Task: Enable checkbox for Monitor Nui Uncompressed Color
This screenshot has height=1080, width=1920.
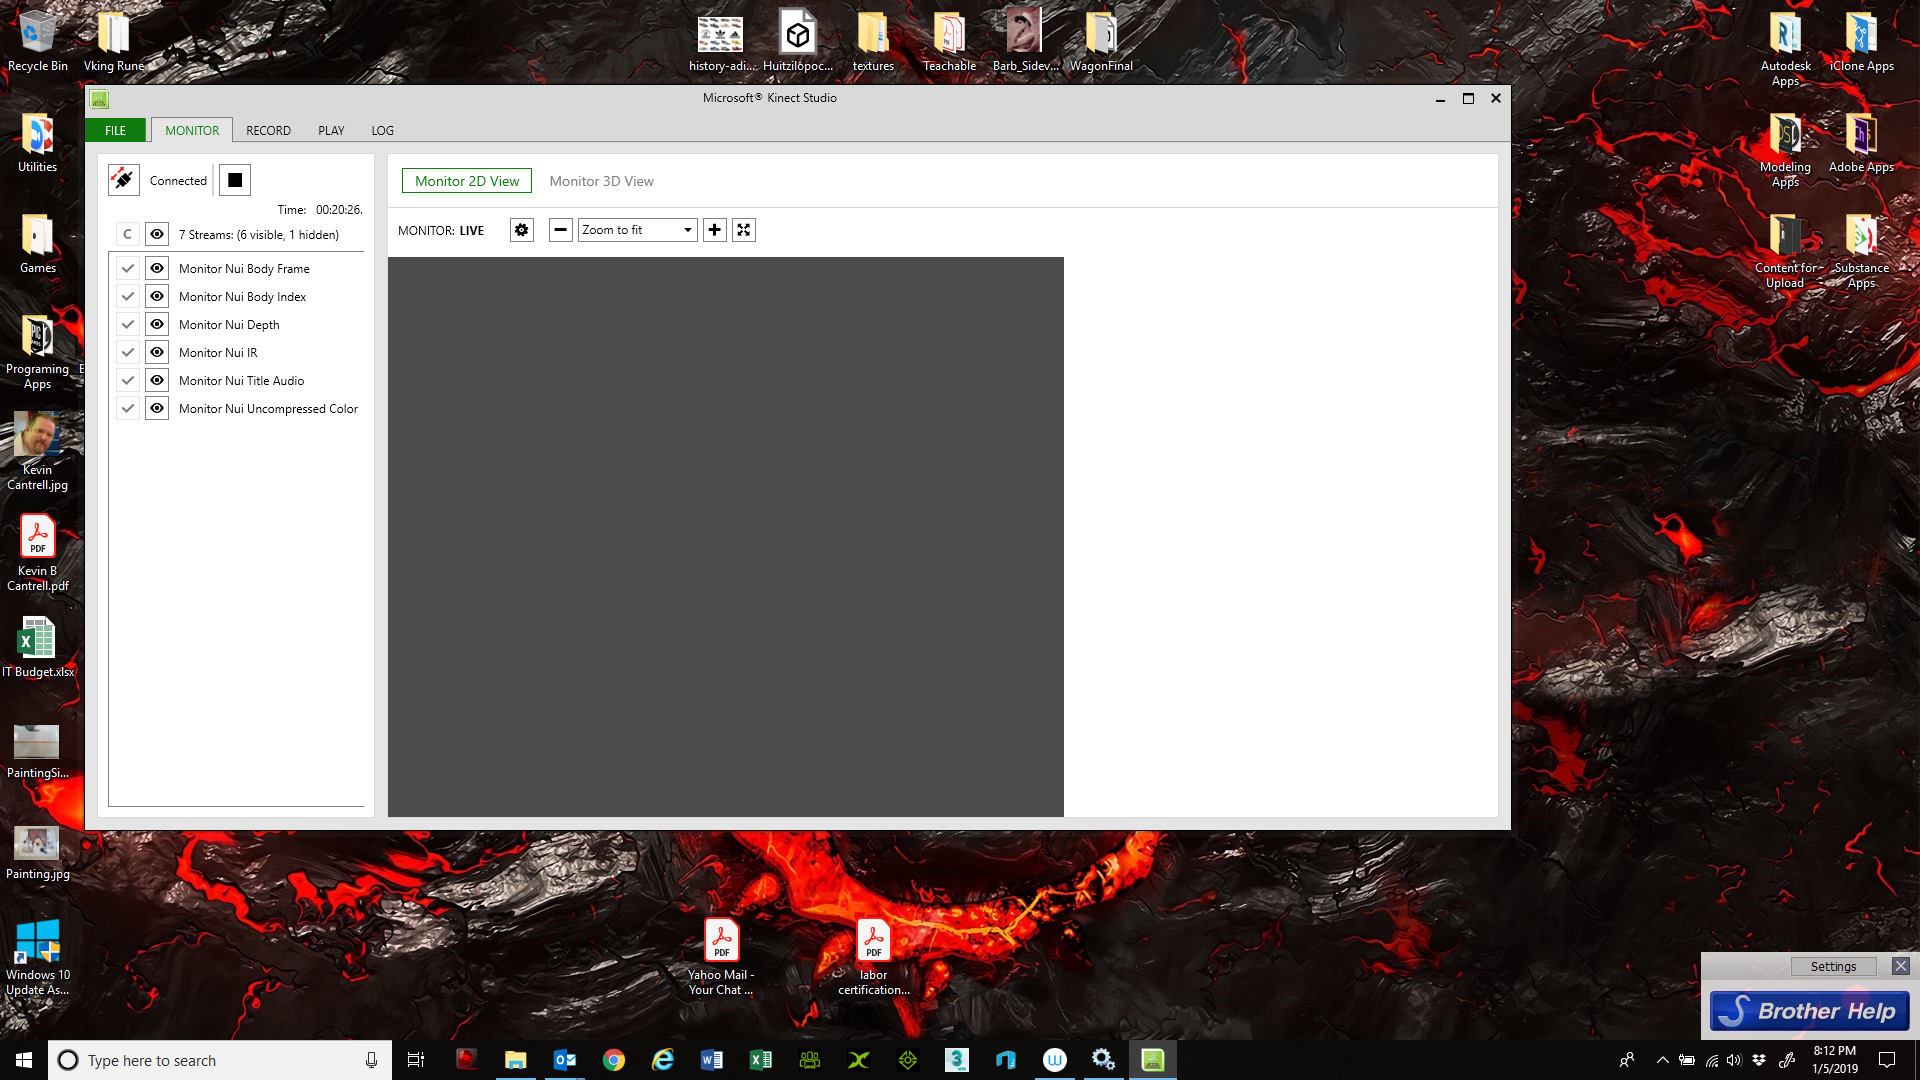Action: [128, 409]
